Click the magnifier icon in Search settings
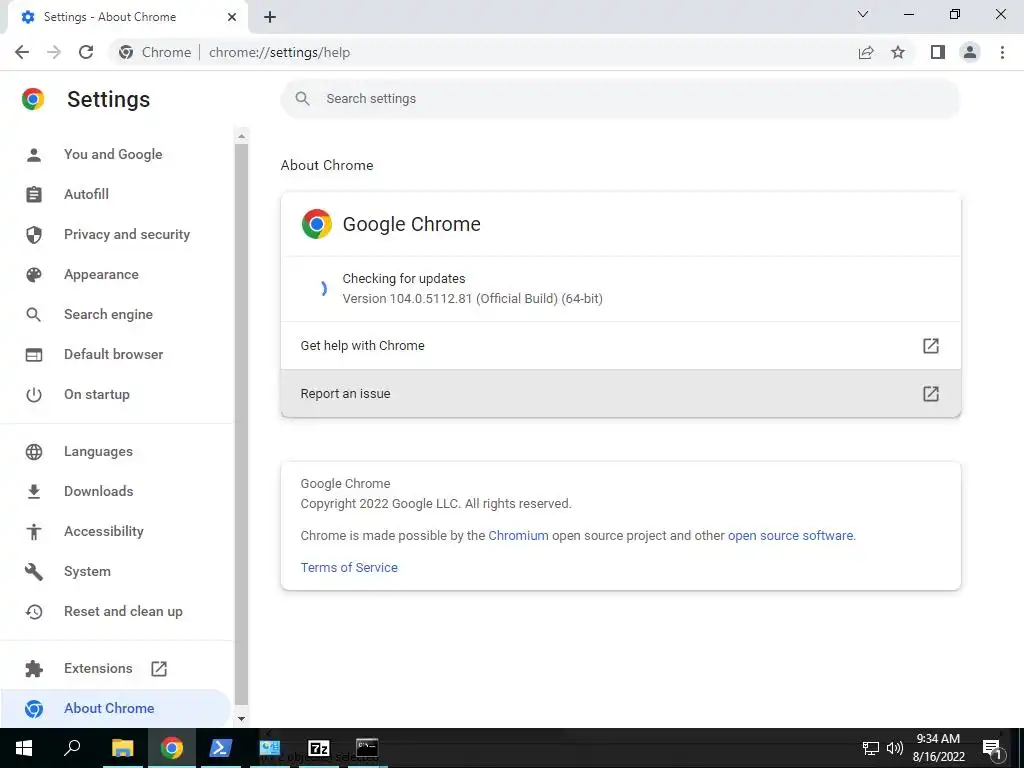 point(302,99)
